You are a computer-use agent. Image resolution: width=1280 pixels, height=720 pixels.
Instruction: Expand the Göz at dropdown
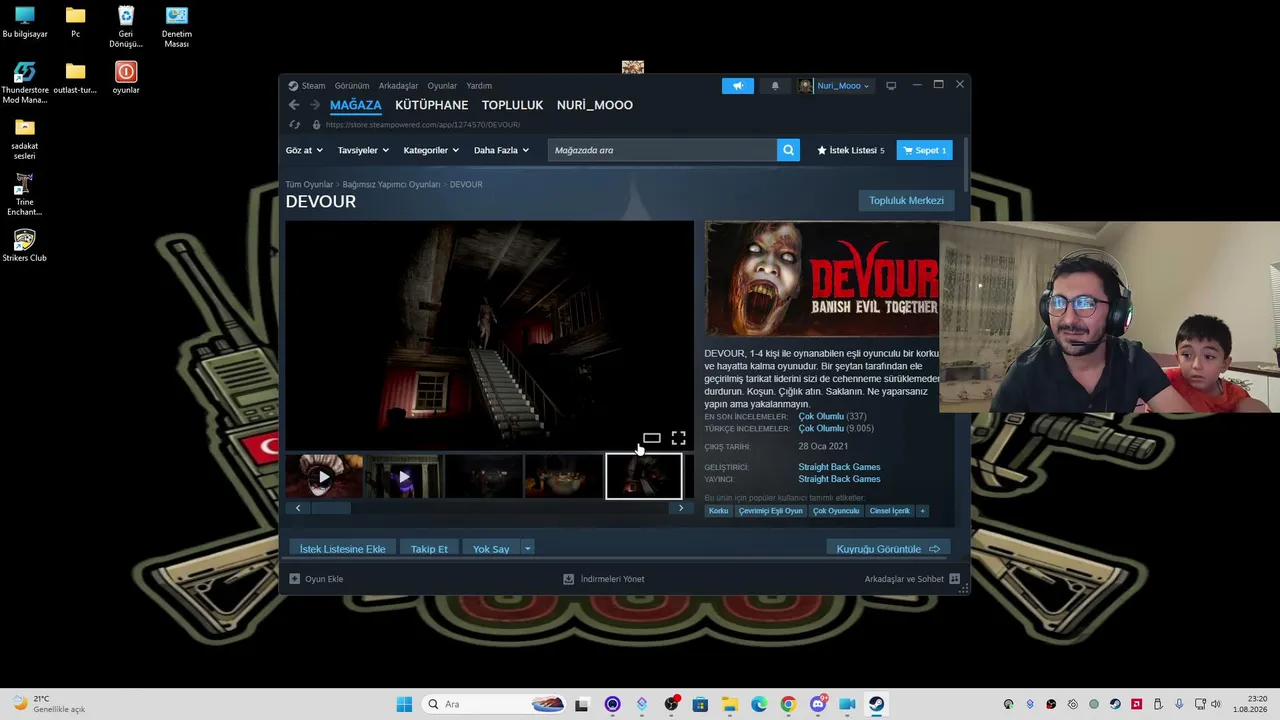click(x=304, y=150)
